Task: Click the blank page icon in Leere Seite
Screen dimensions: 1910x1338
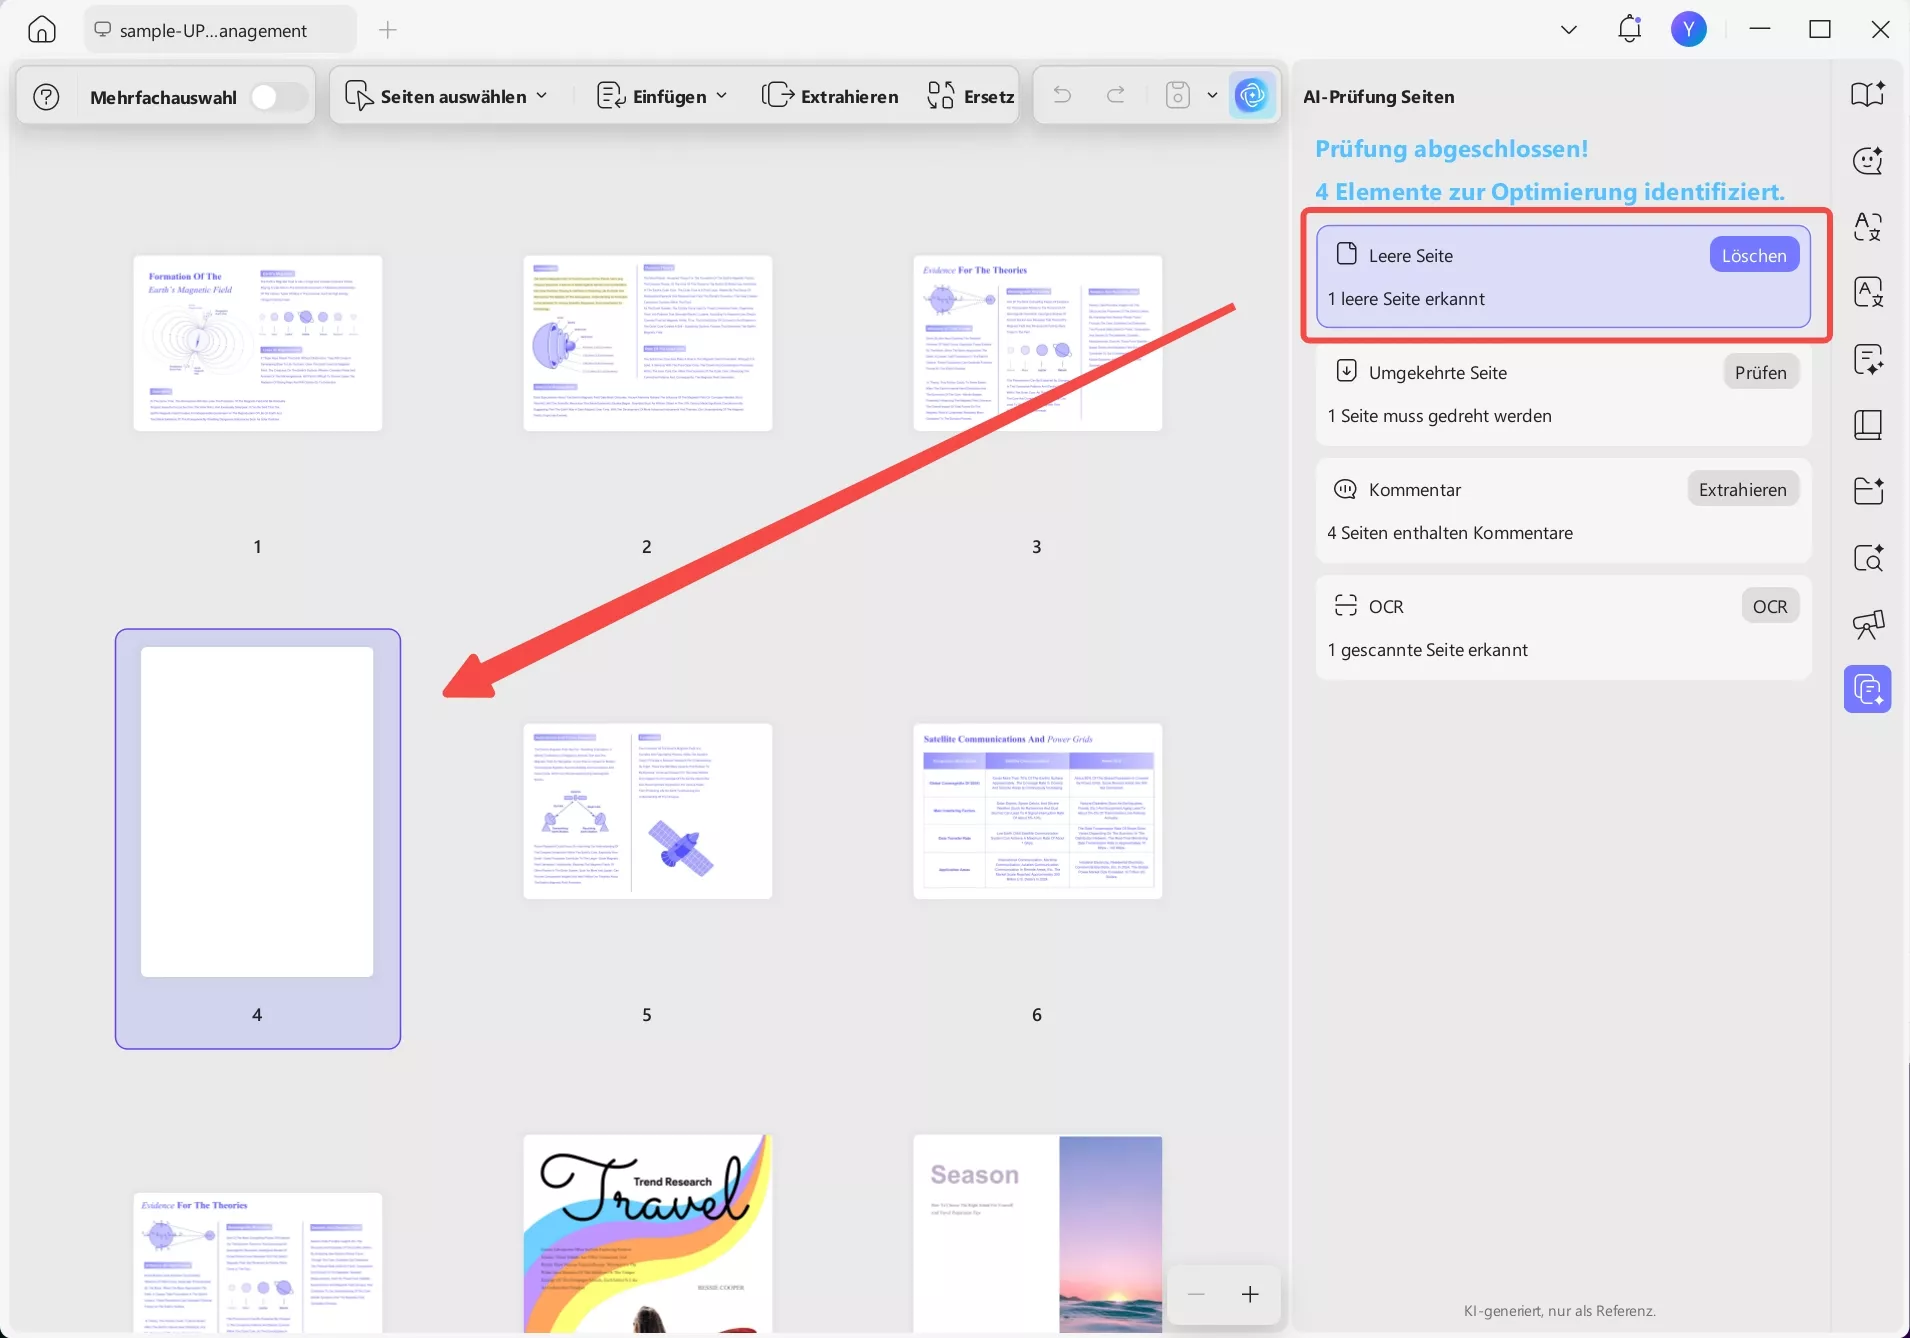Action: click(x=1347, y=254)
